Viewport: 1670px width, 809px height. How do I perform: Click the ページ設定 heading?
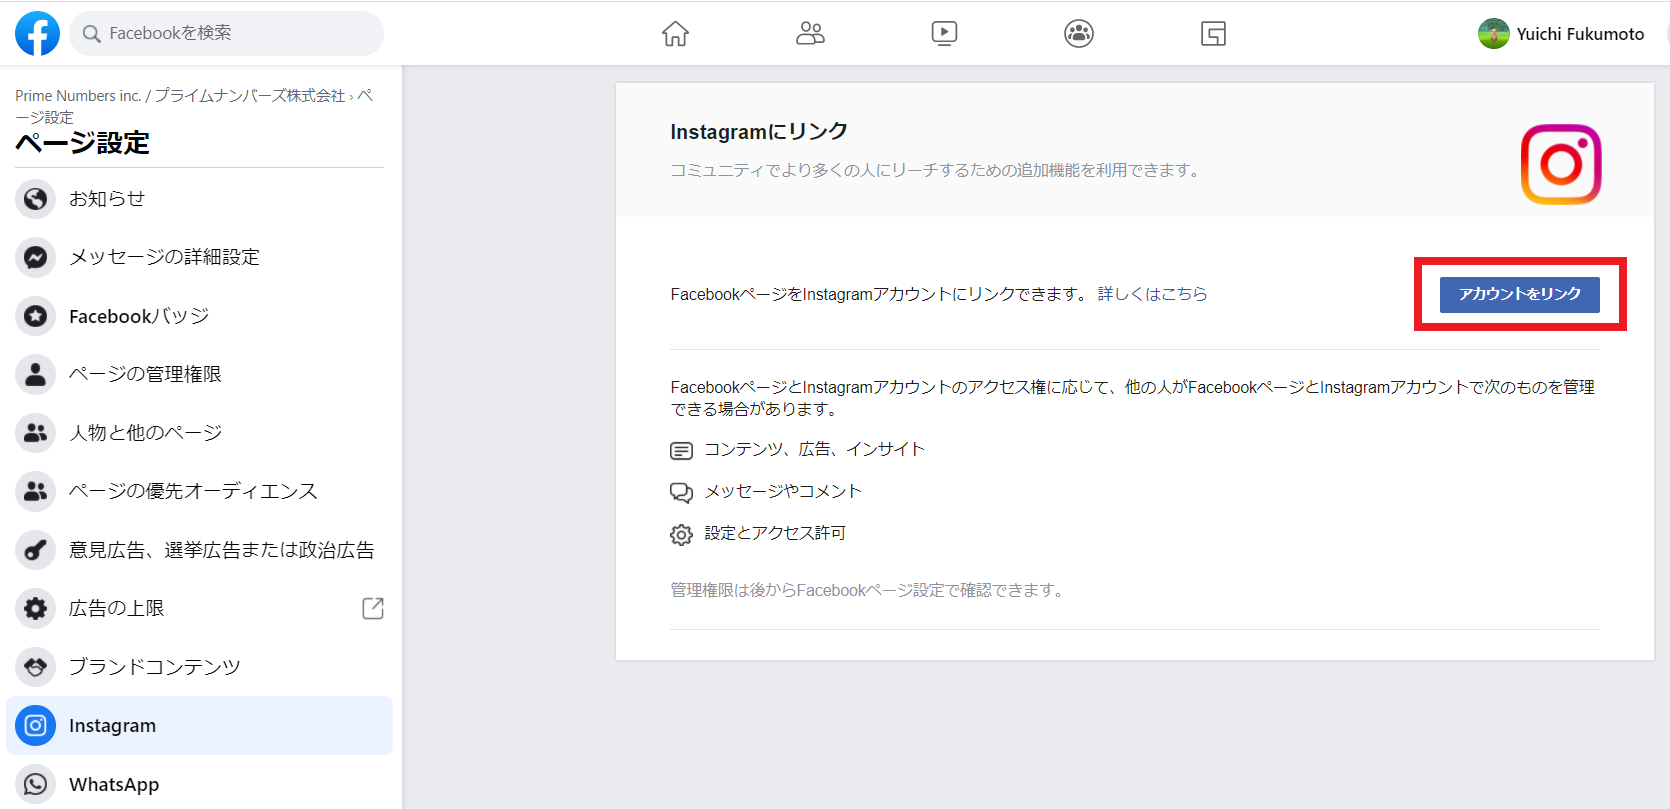[82, 143]
